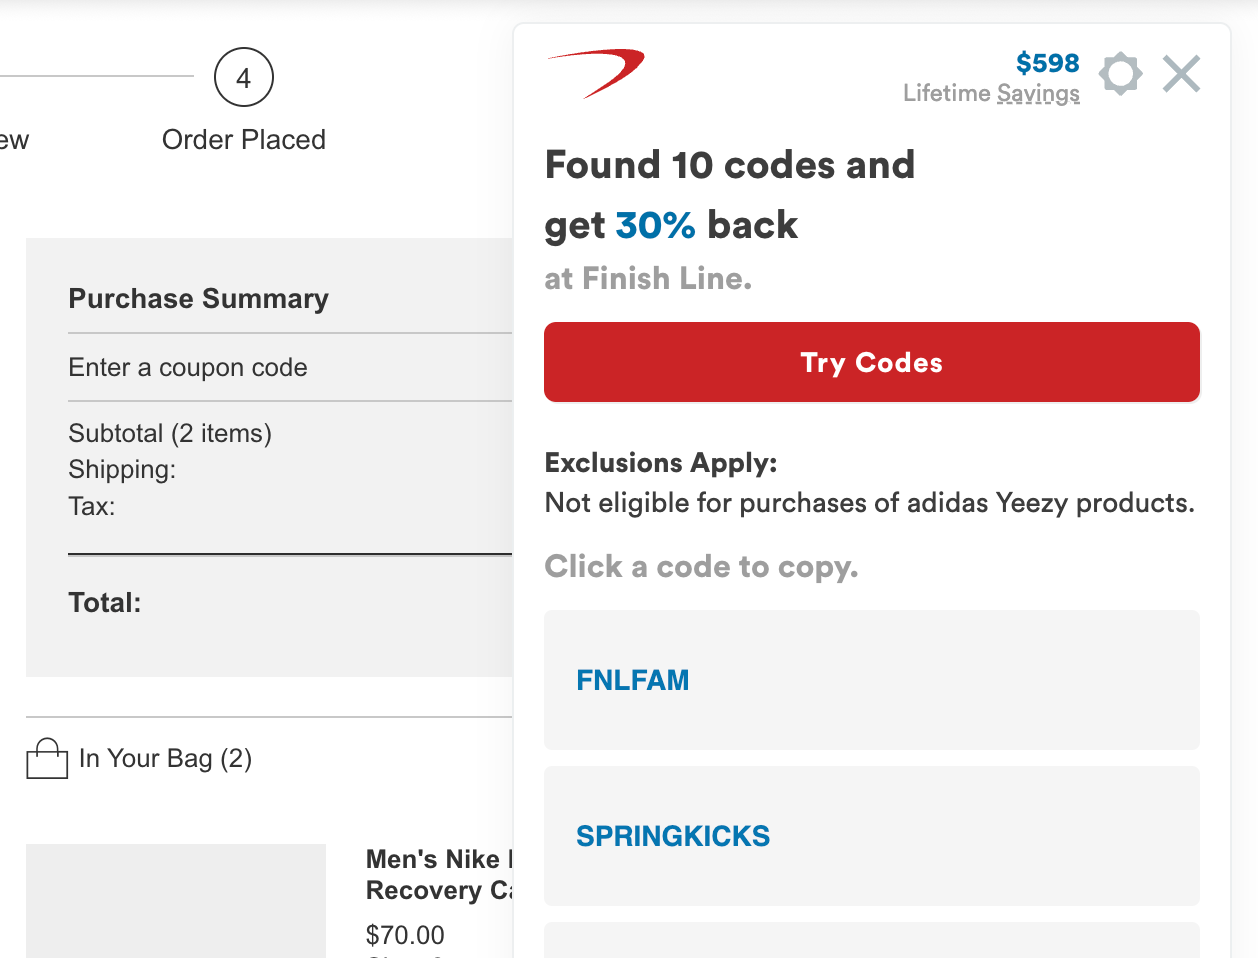1258x958 pixels.
Task: Click the $598 savings amount
Action: coord(1047,63)
